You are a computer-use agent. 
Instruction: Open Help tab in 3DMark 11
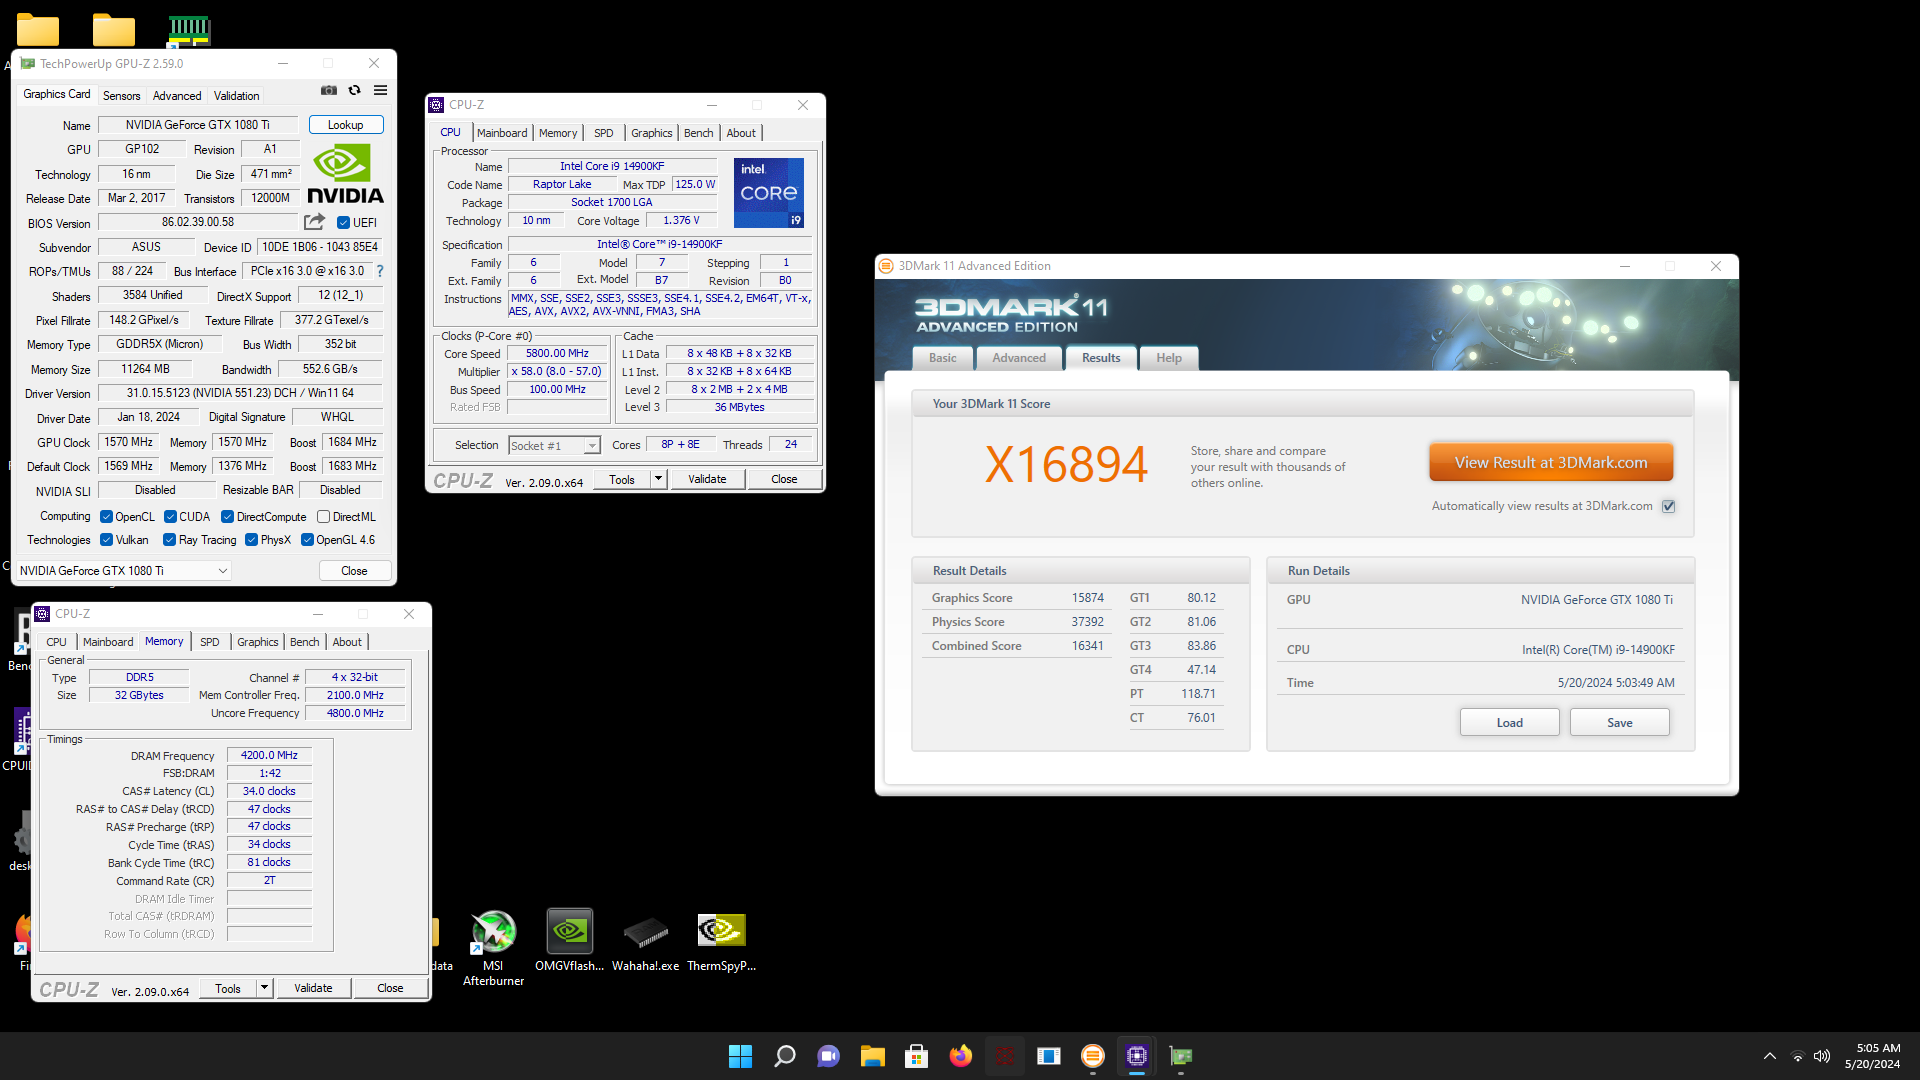click(x=1169, y=358)
